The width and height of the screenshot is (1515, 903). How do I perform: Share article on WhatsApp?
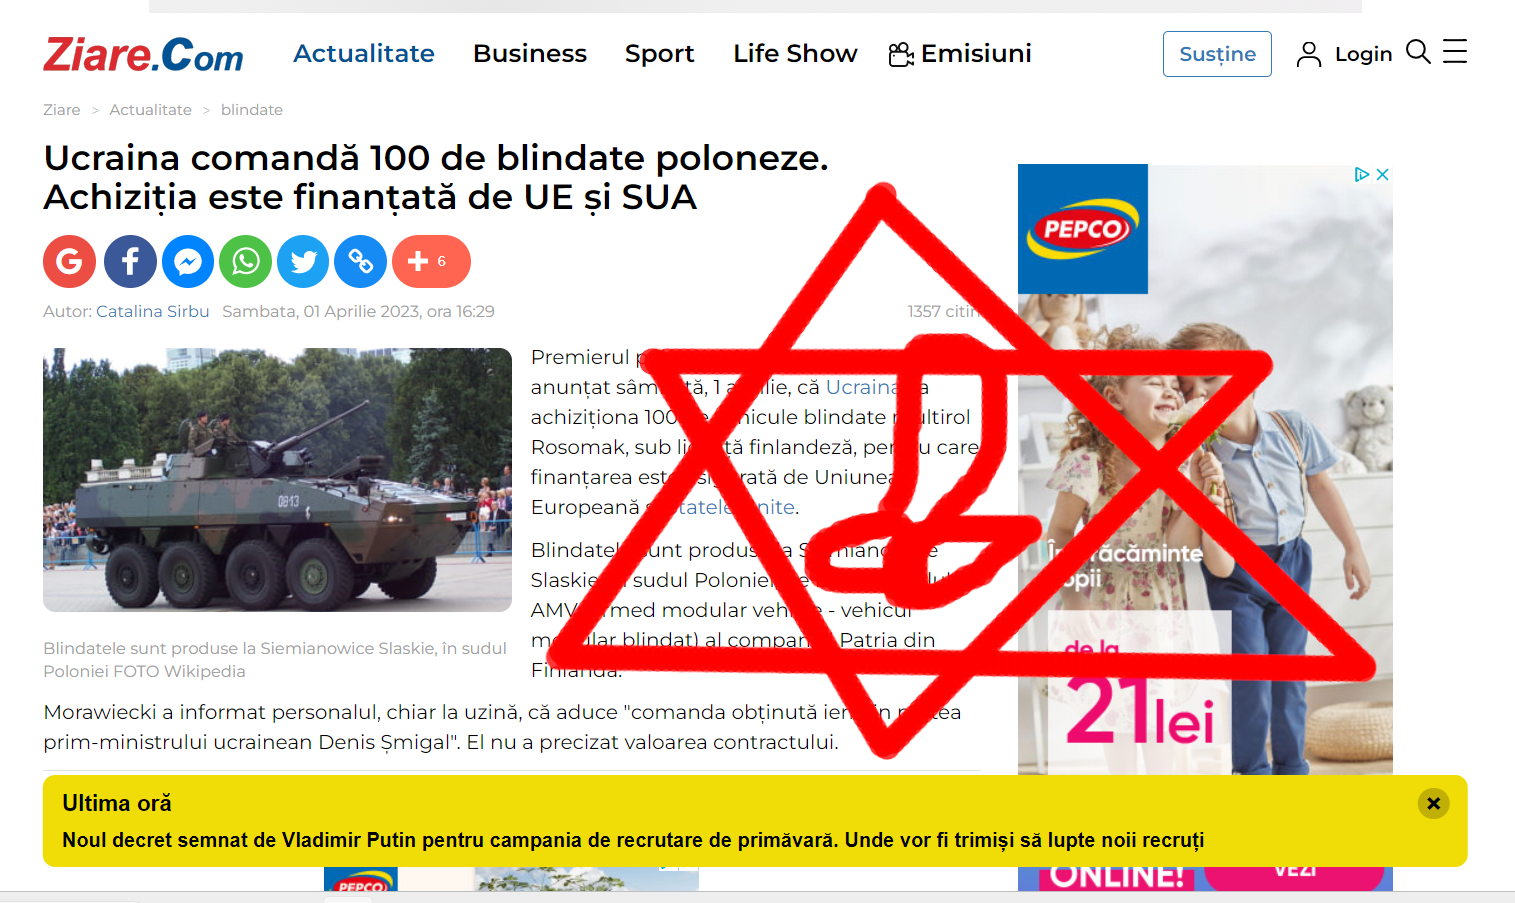246,262
